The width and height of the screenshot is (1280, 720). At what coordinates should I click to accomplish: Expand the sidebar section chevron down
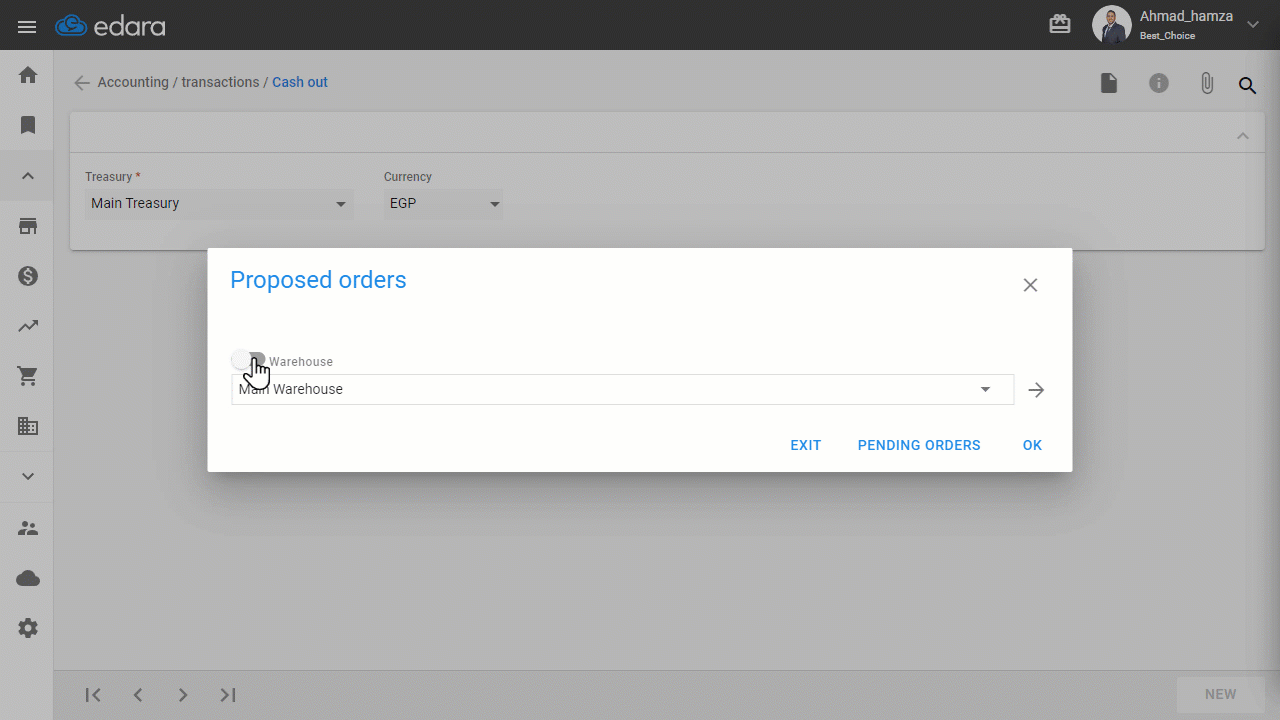28,477
